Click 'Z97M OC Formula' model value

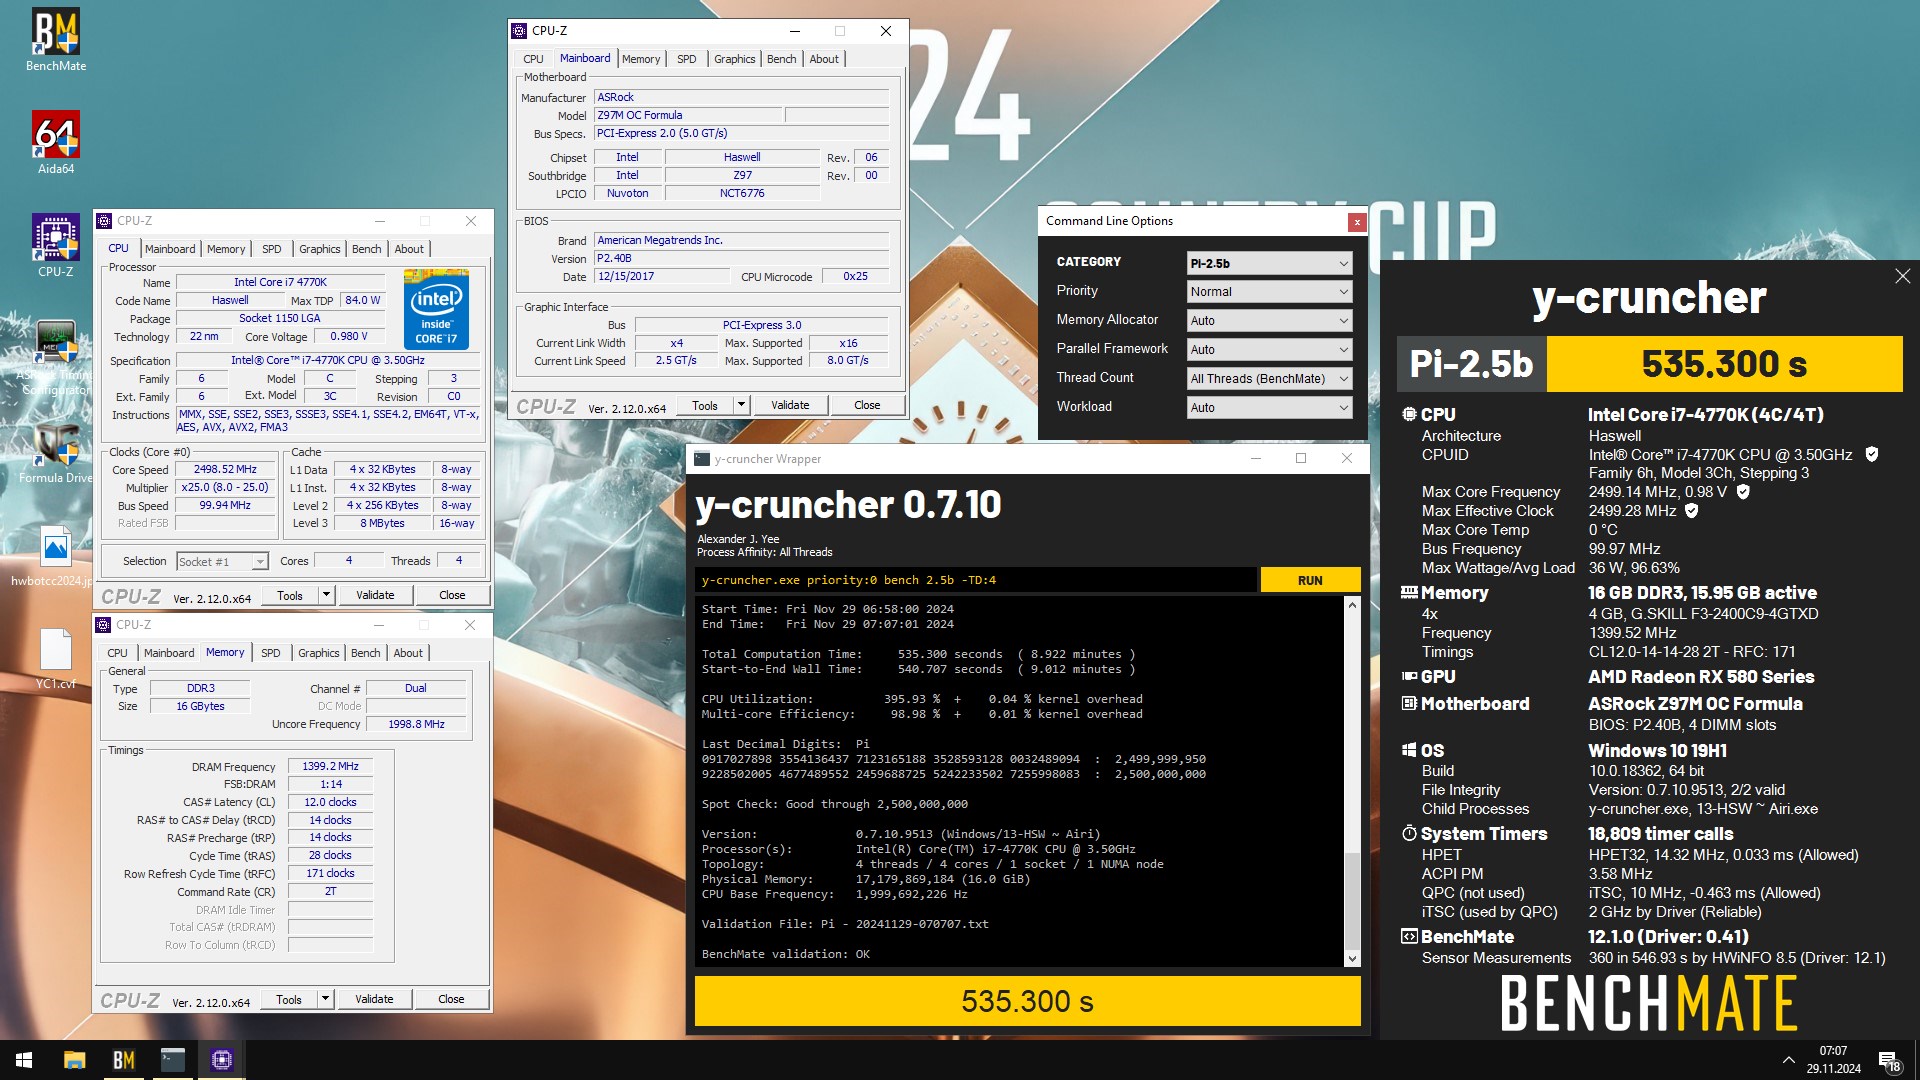point(688,115)
